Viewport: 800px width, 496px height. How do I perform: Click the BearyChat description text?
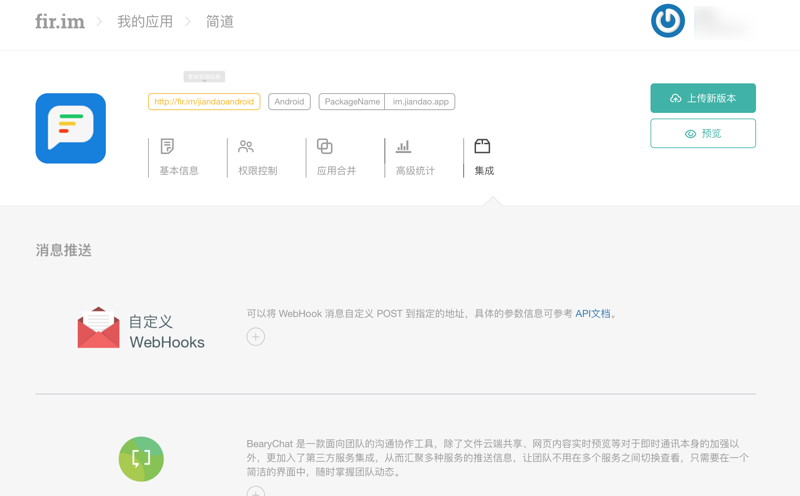tap(497, 458)
